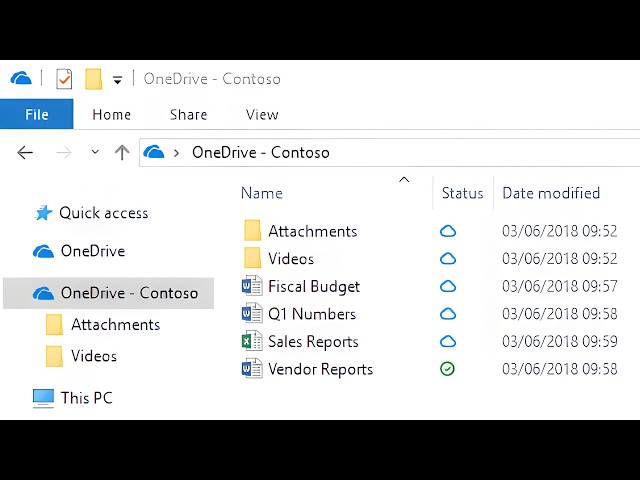Click the 03/06/2018 09:57 date of Fiscal Budget
This screenshot has width=640, height=480.
click(x=560, y=287)
